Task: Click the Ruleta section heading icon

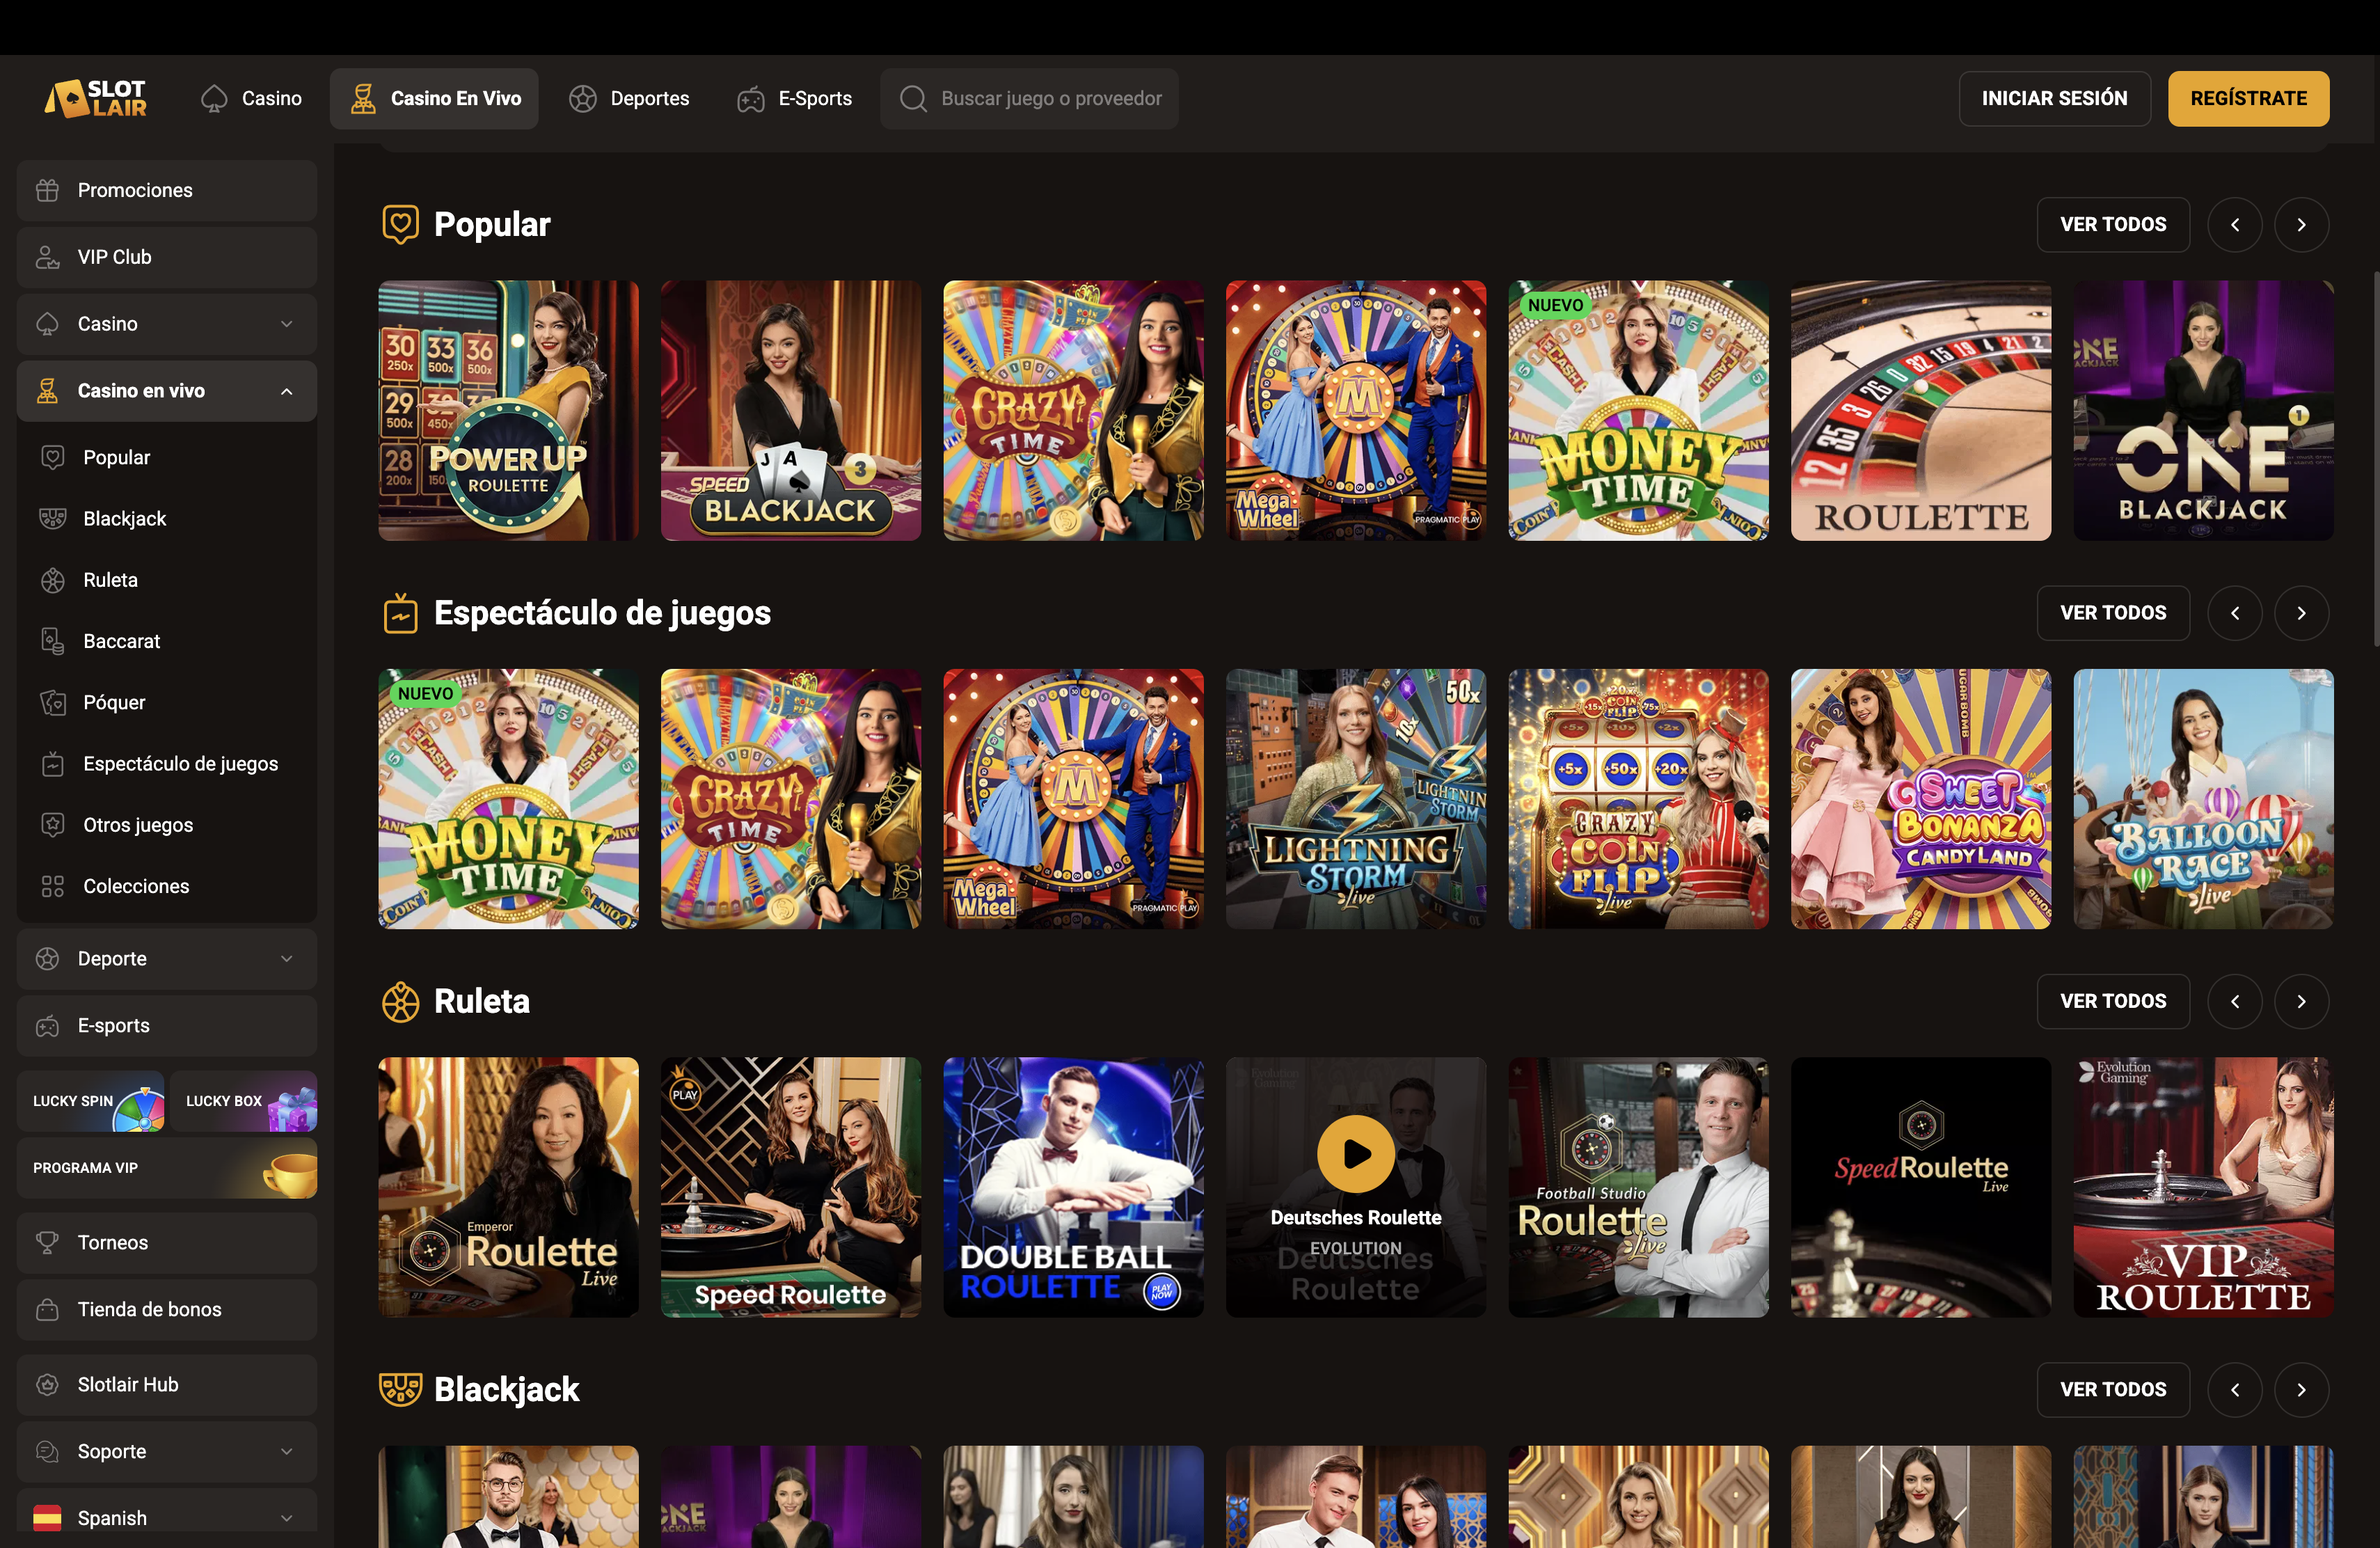Action: click(x=400, y=1001)
